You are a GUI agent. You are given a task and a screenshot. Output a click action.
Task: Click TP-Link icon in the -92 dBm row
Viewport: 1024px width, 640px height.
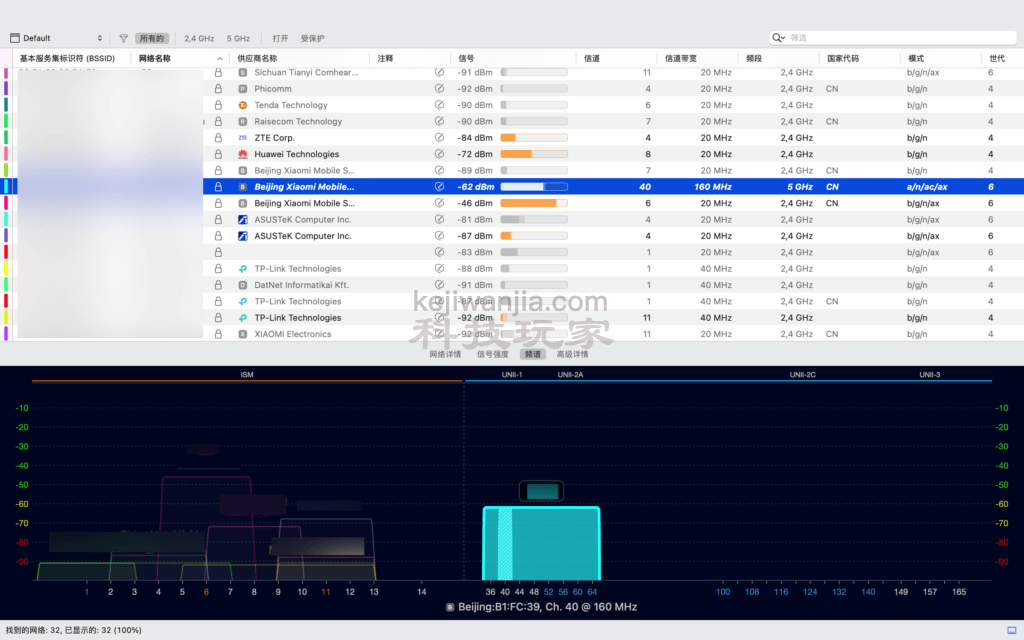click(243, 317)
